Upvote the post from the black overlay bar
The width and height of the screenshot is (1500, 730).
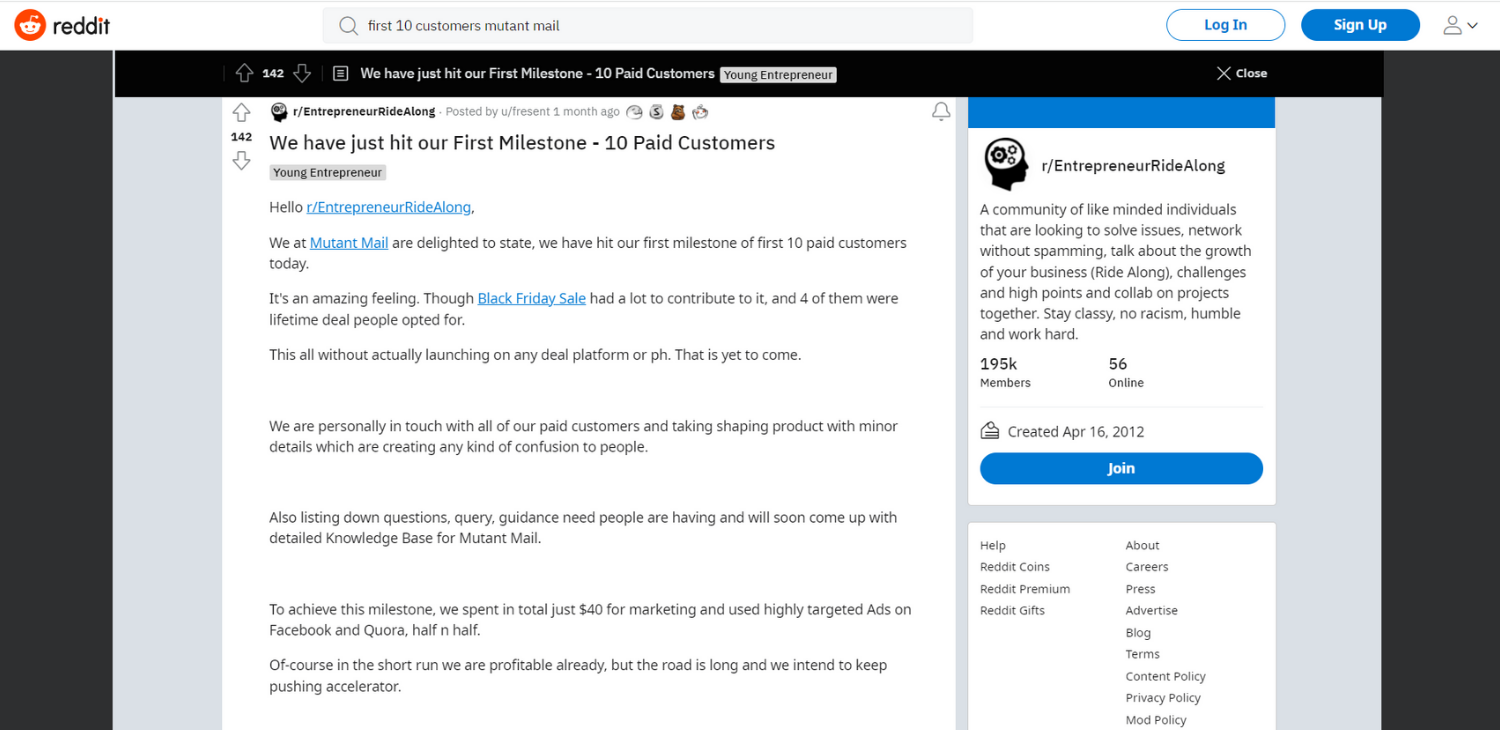click(244, 73)
